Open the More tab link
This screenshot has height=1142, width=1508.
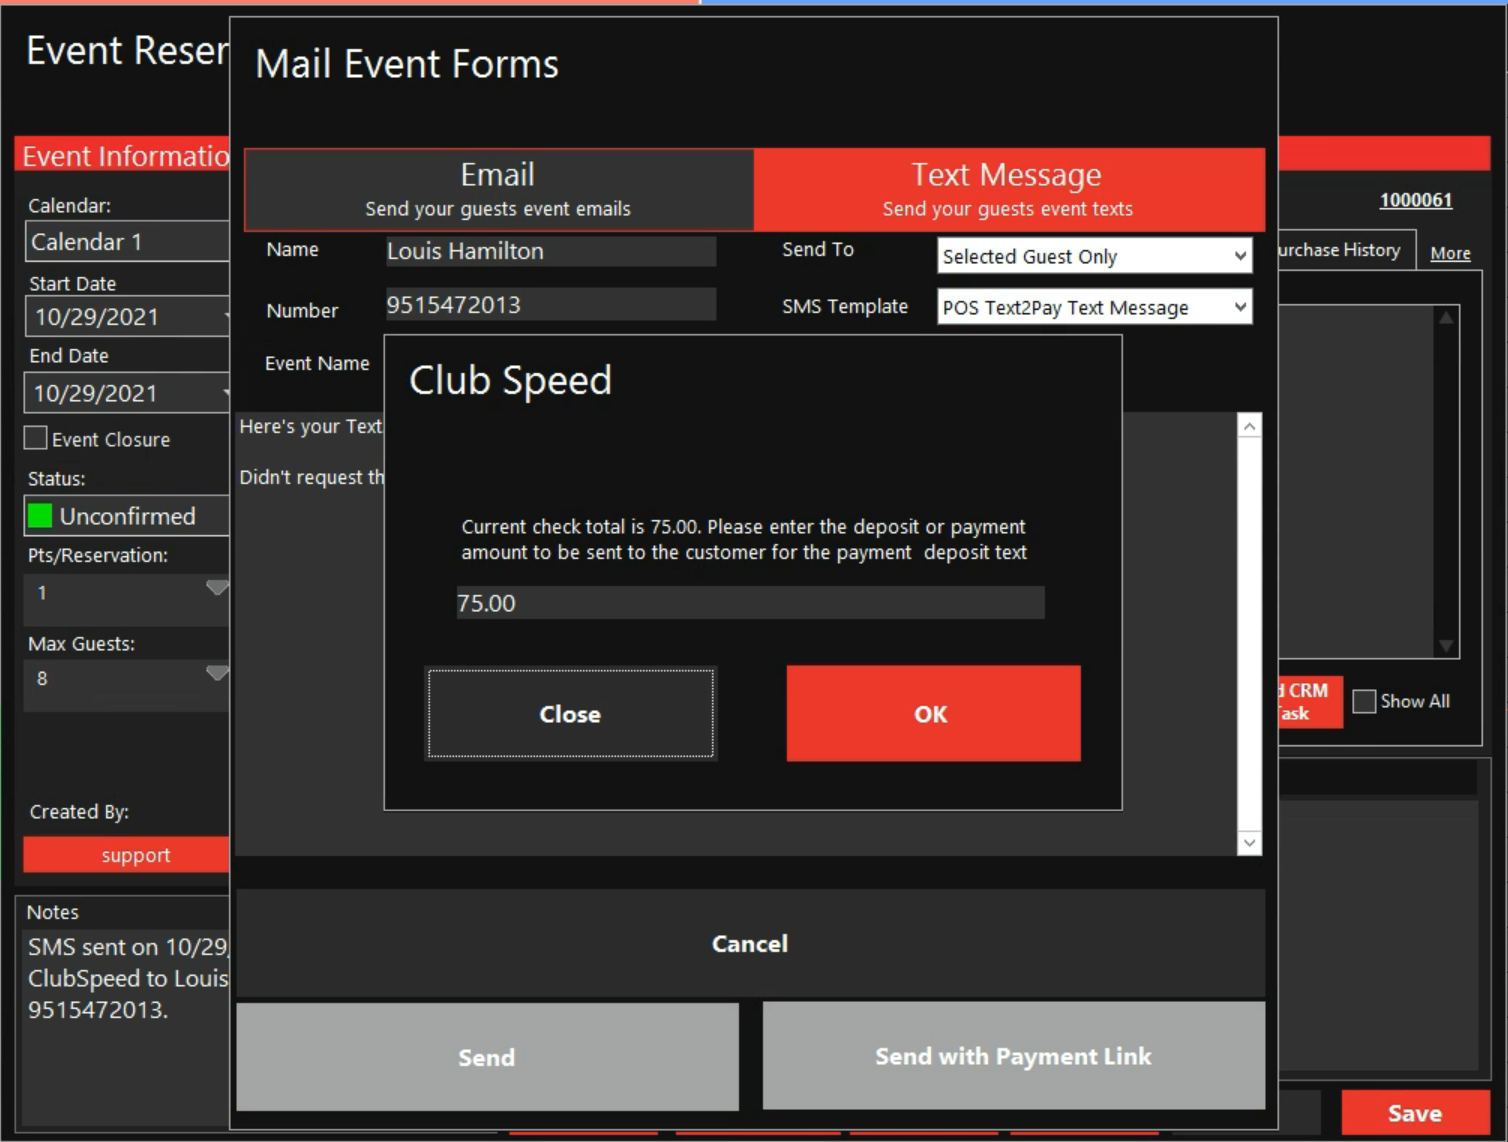pyautogui.click(x=1450, y=253)
